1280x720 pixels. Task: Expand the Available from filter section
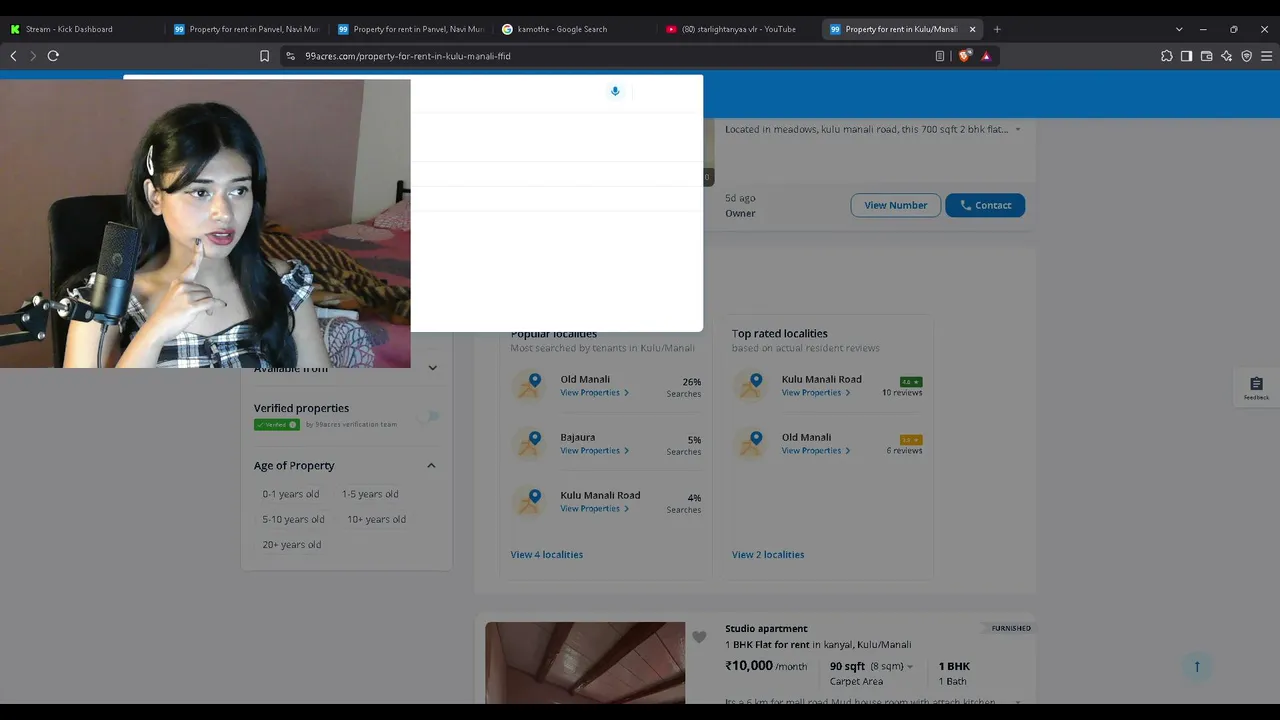click(x=432, y=368)
